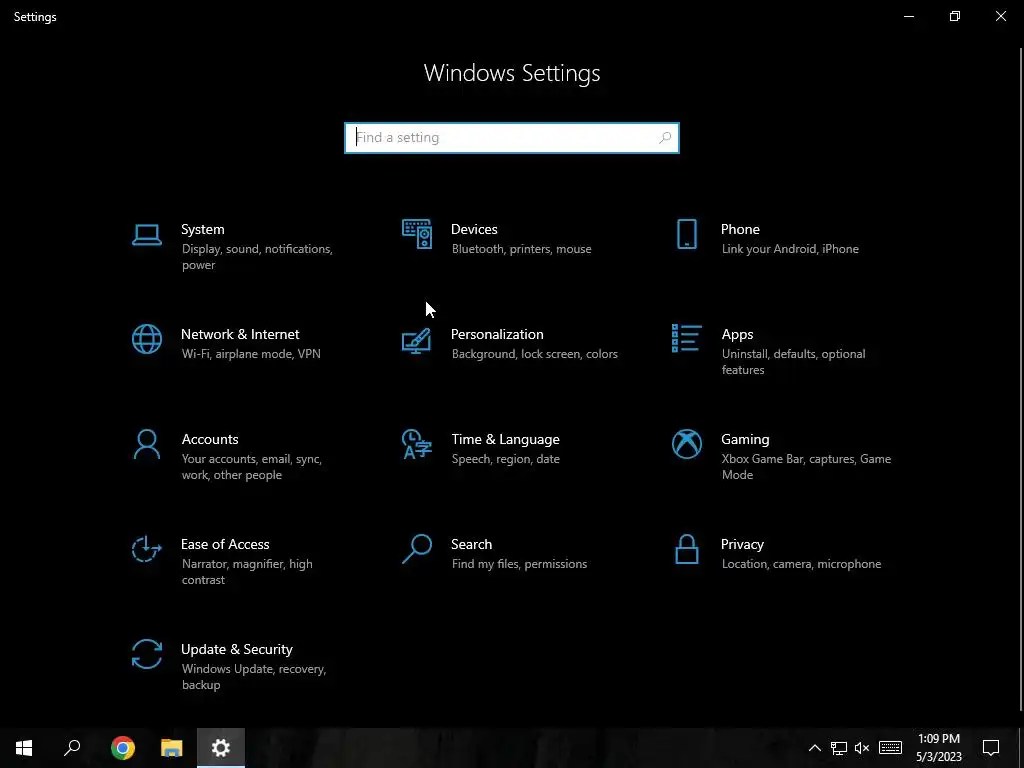Click the Accounts person icon
This screenshot has width=1024, height=768.
pos(147,444)
